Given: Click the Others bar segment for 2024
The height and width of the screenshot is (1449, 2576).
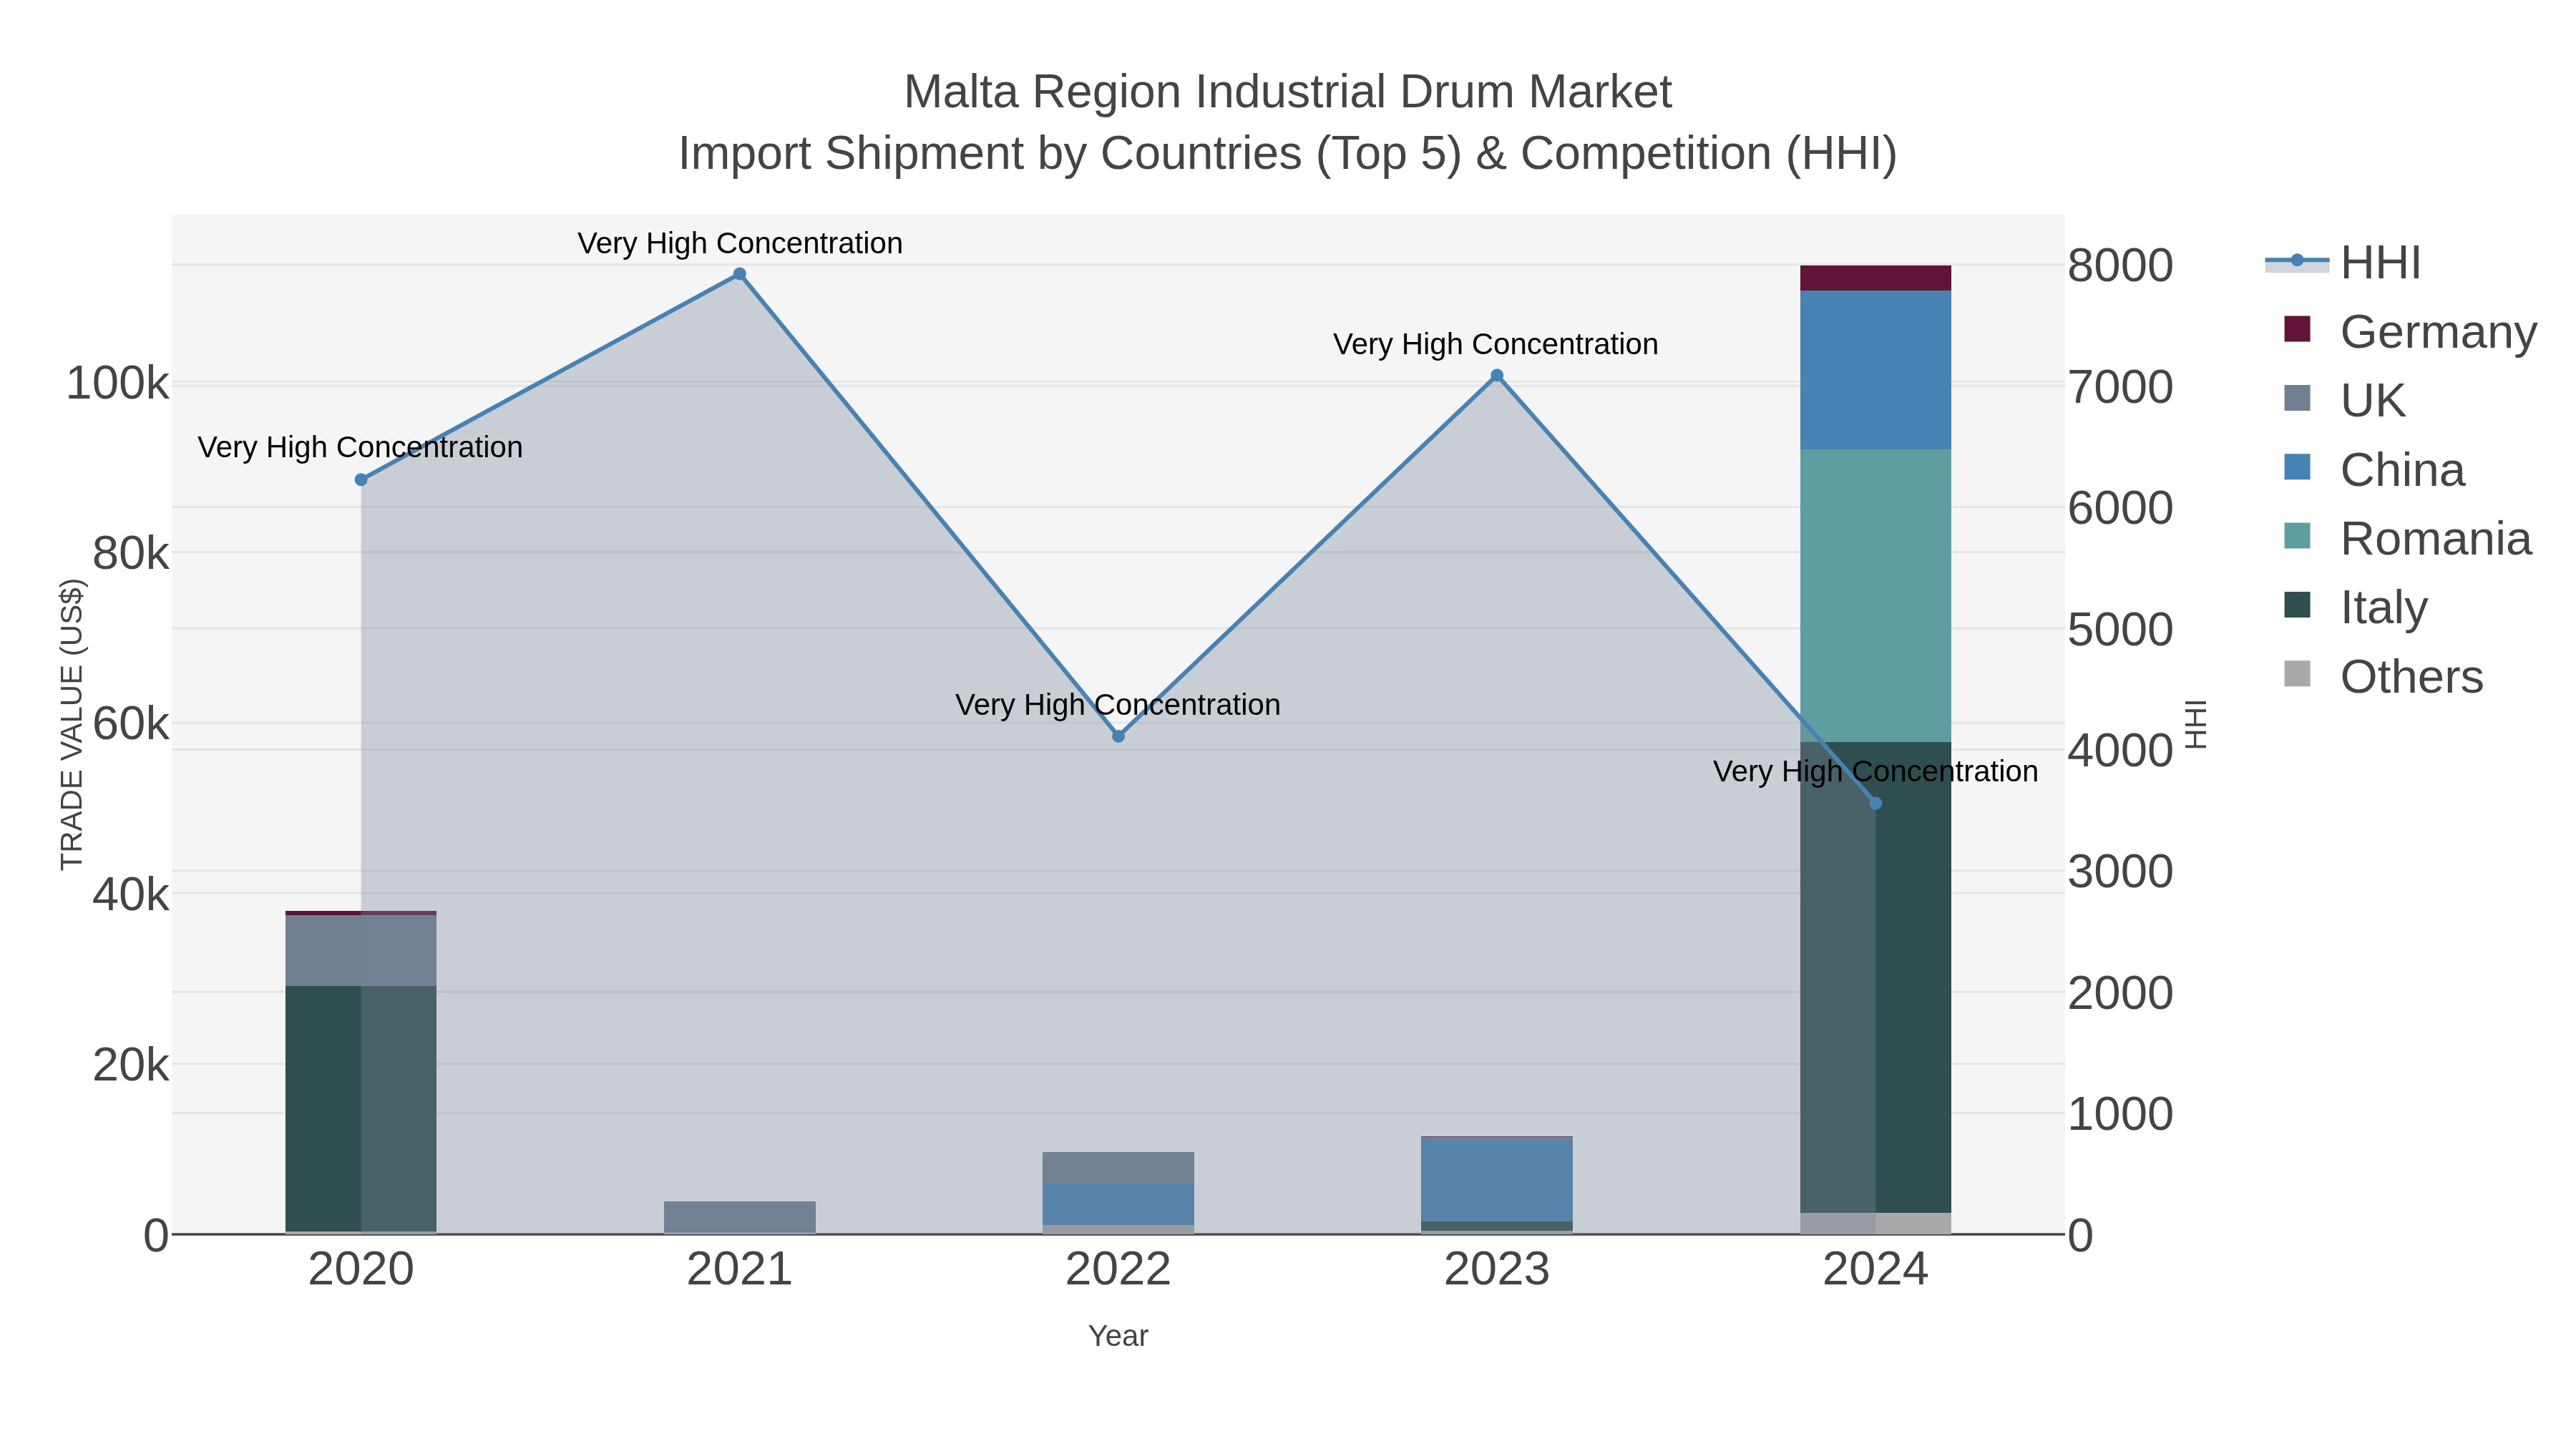Looking at the screenshot, I should 1875,1223.
